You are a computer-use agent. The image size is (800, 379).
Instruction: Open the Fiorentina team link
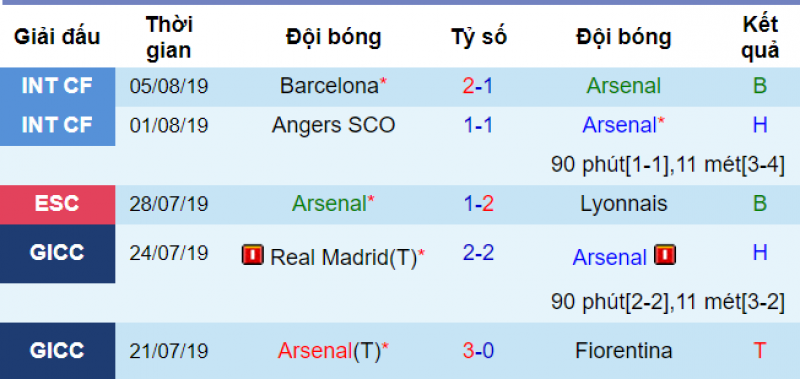pos(623,351)
